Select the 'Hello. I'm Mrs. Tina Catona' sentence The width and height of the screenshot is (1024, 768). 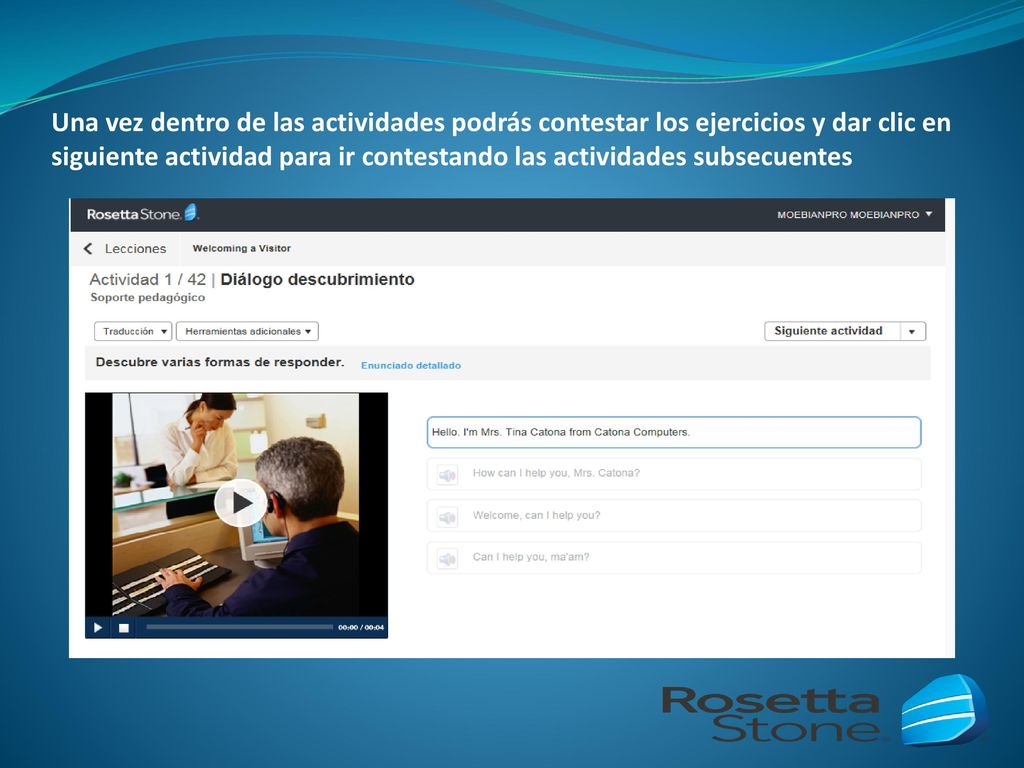click(674, 432)
